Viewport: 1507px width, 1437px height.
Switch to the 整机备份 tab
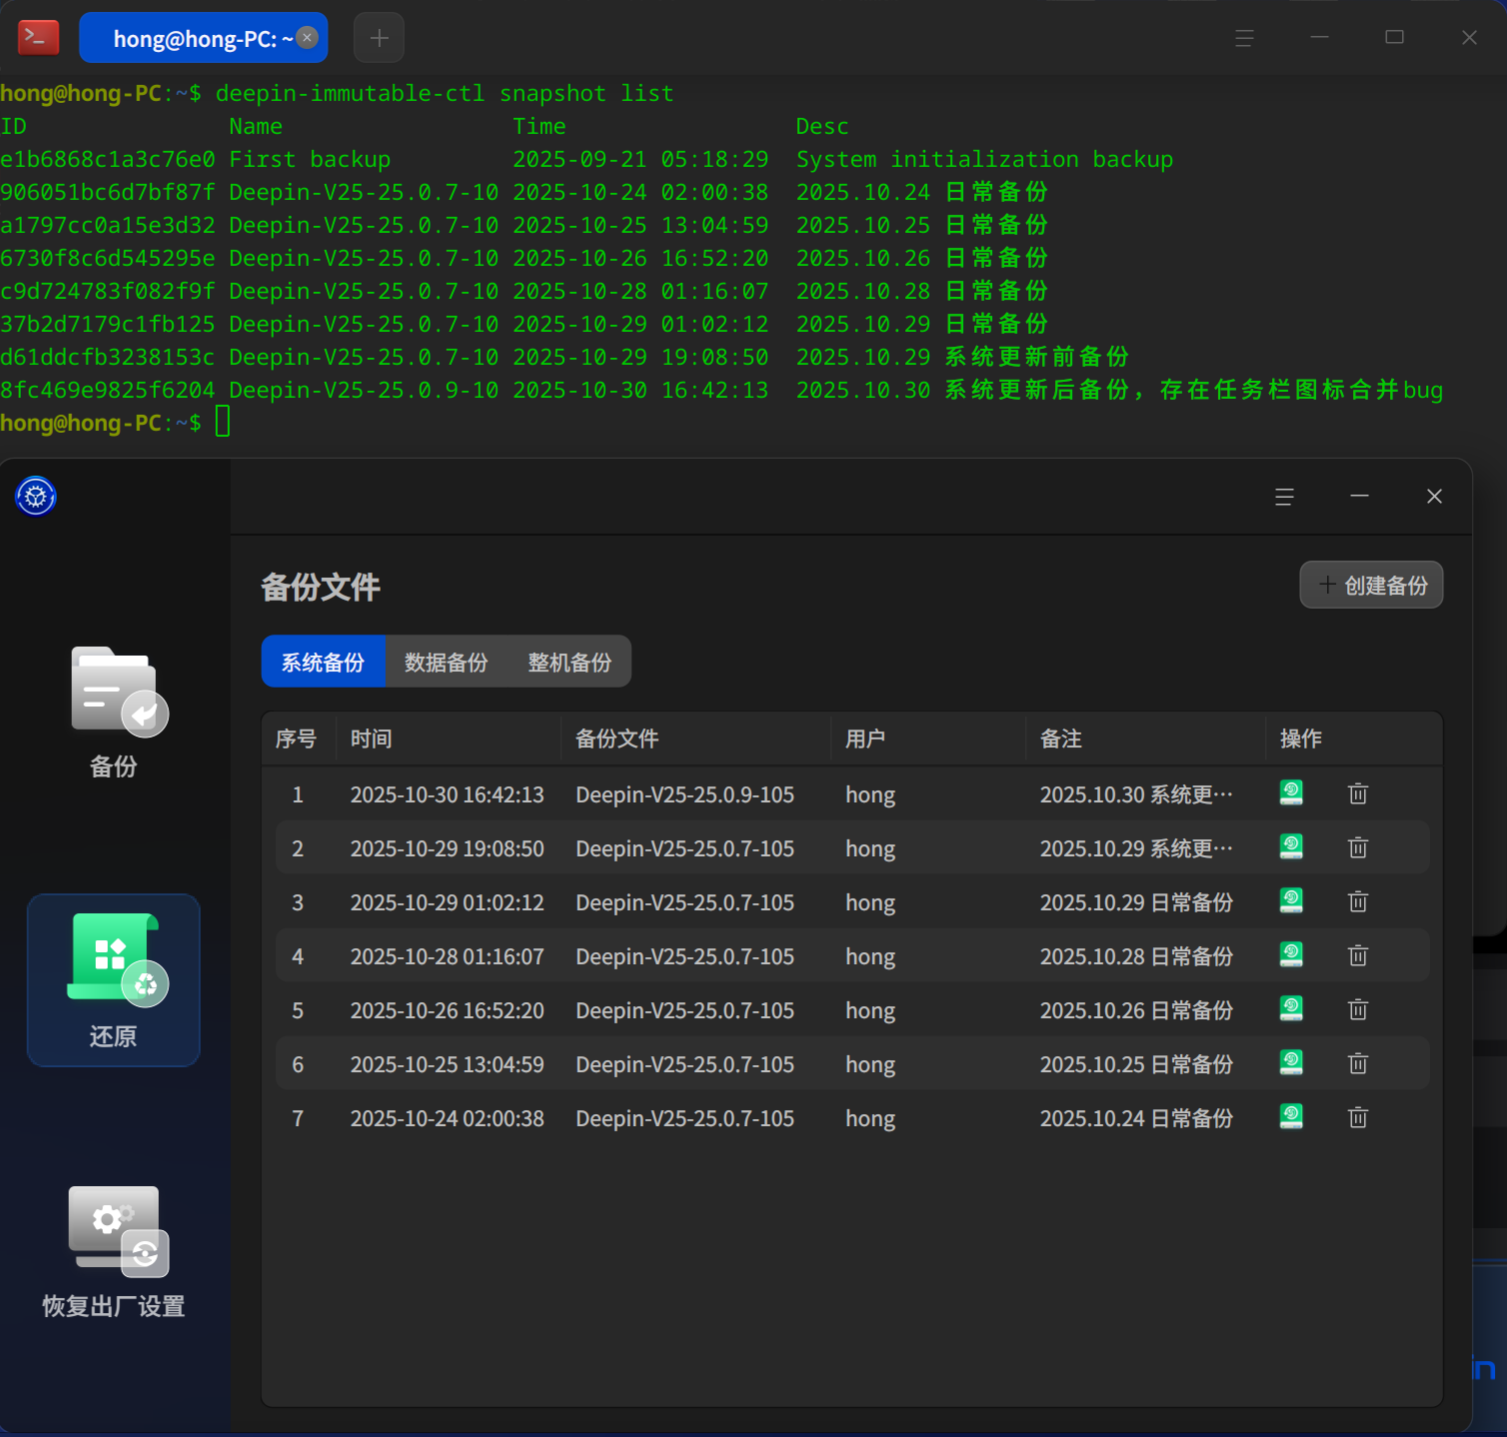[570, 662]
